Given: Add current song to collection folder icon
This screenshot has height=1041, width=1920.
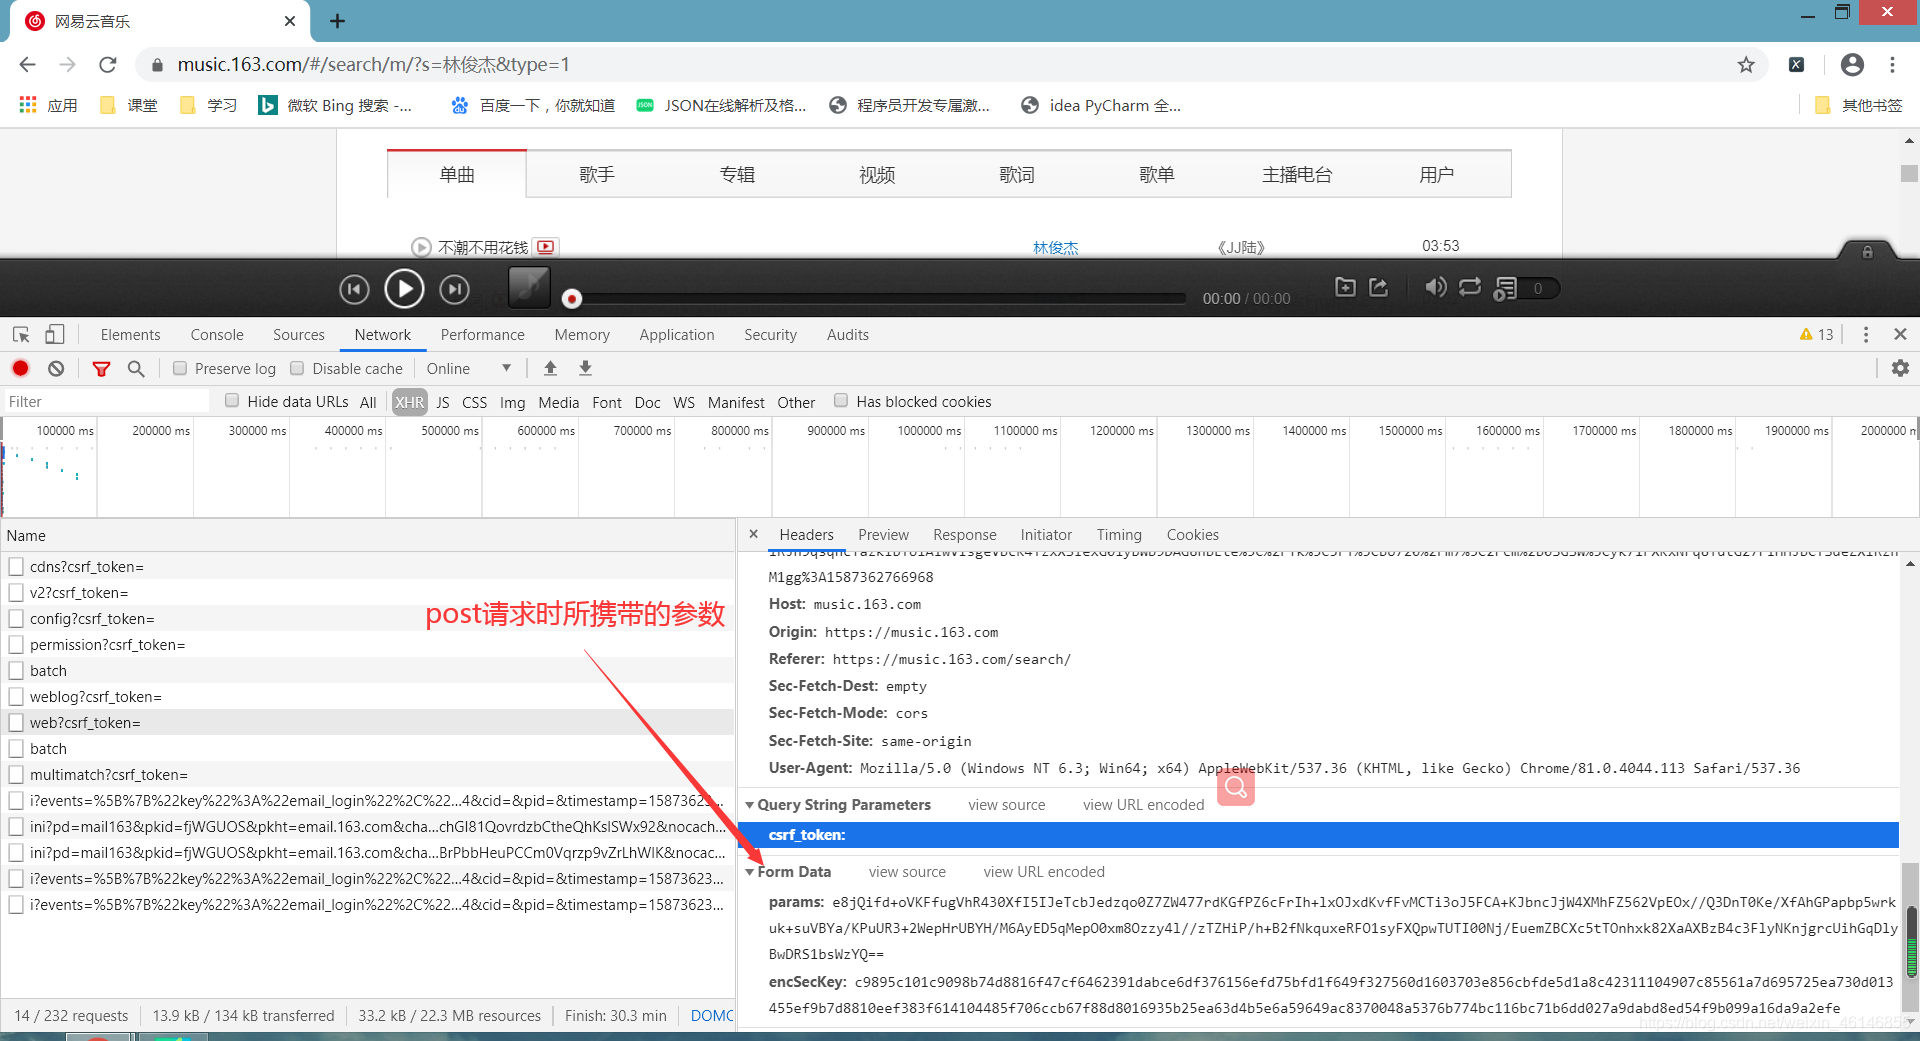Looking at the screenshot, I should click(1346, 288).
